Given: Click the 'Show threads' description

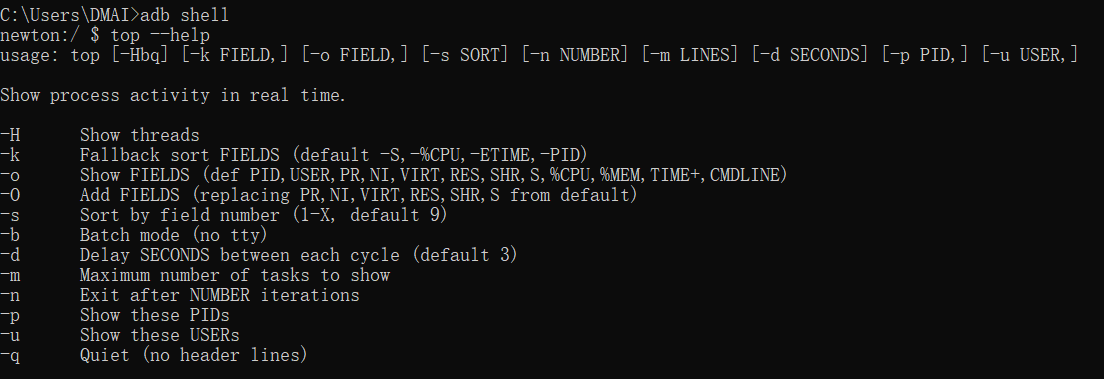Looking at the screenshot, I should click(x=139, y=135).
